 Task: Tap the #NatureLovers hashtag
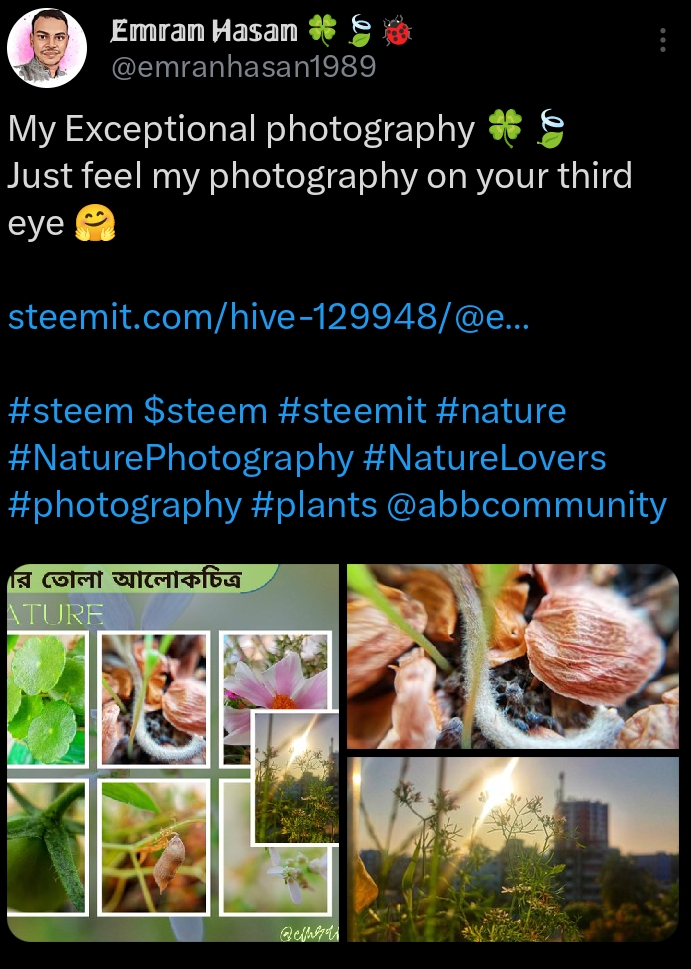pyautogui.click(x=485, y=458)
